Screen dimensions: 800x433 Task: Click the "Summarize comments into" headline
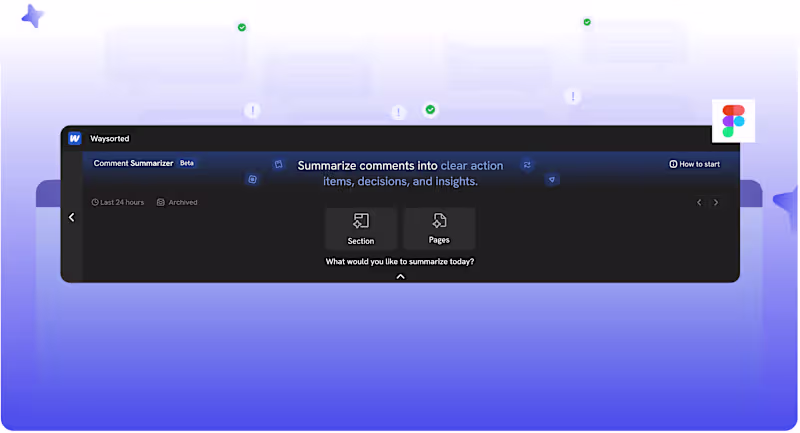point(367,166)
